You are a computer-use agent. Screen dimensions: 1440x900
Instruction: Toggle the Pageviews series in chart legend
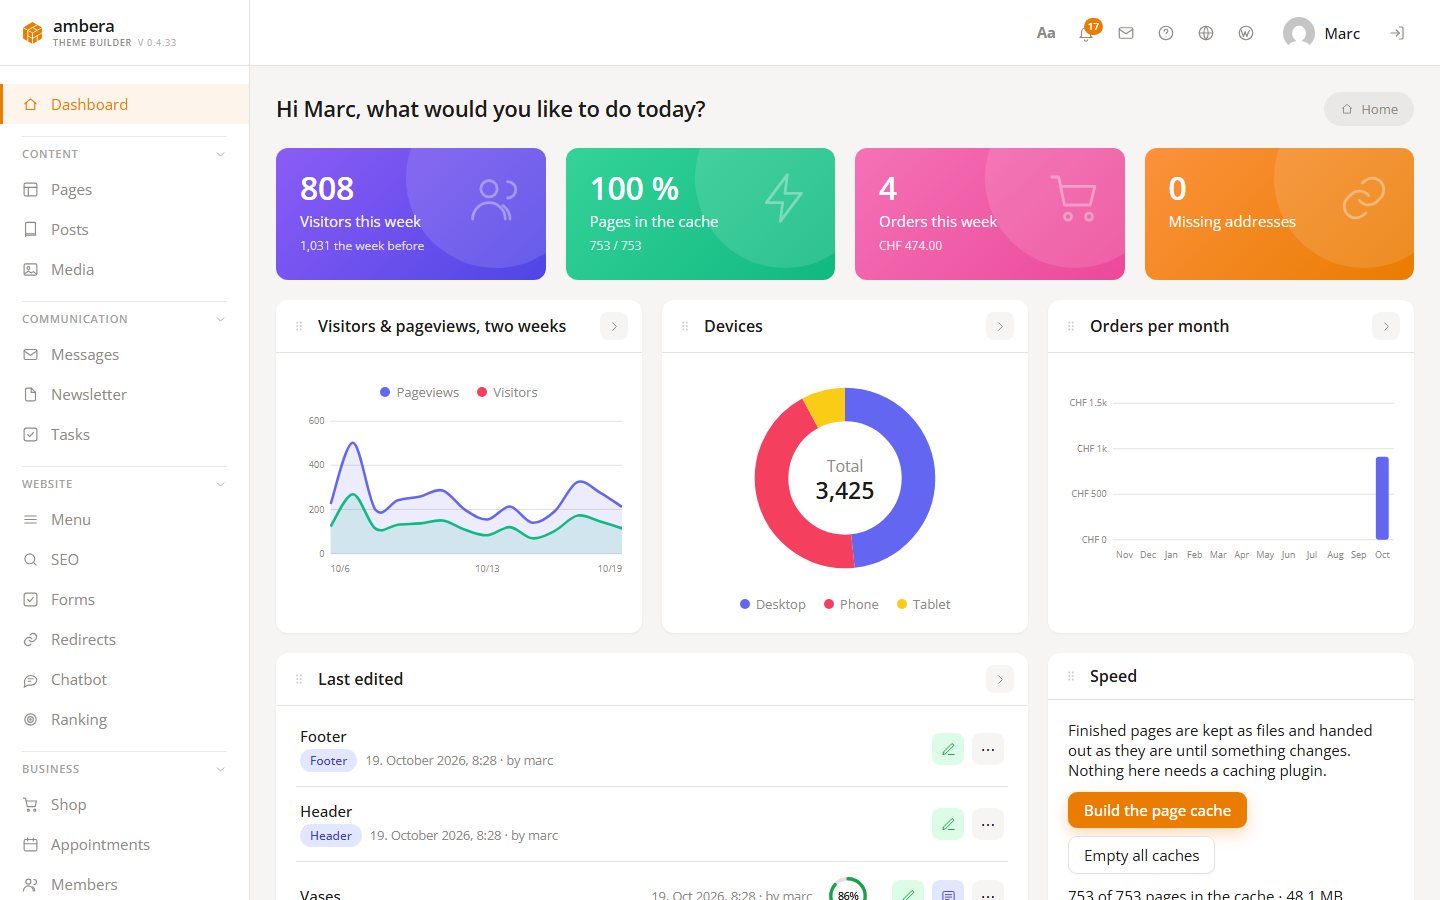(419, 392)
